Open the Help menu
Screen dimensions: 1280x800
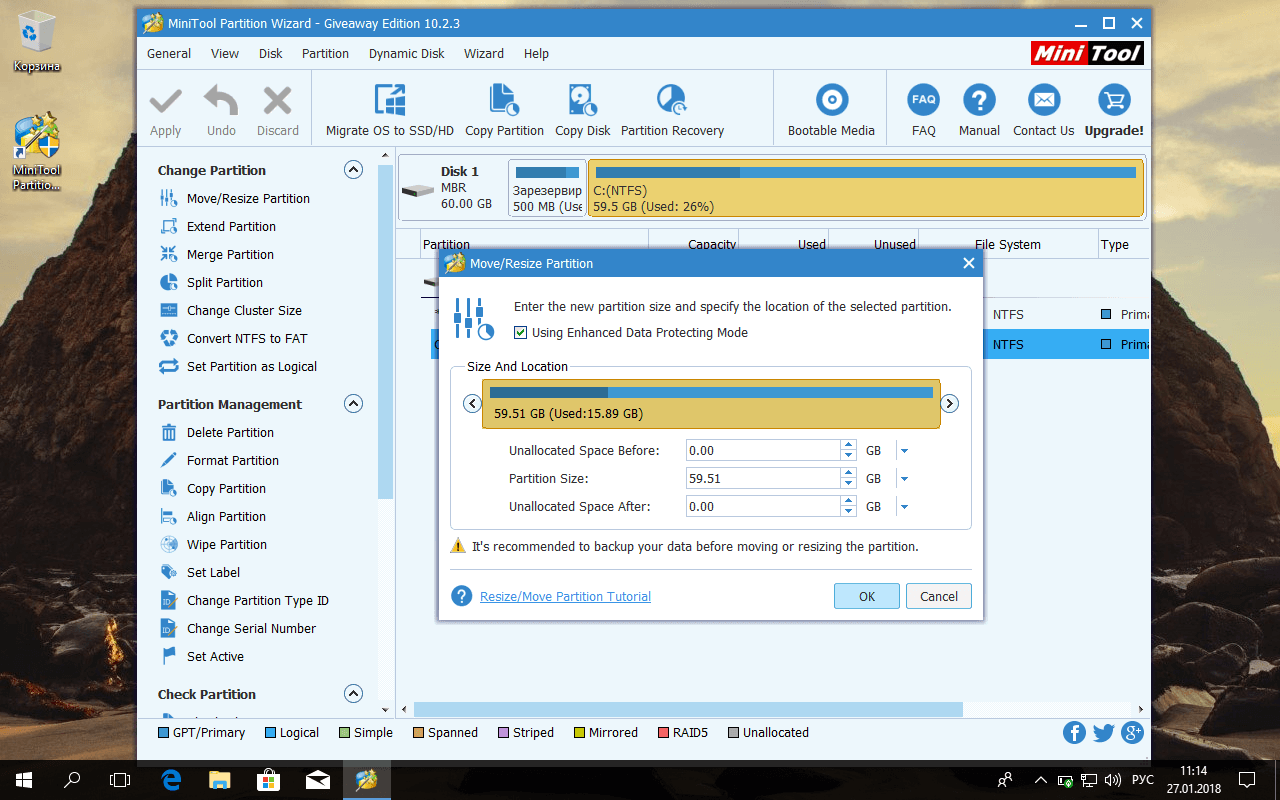536,54
